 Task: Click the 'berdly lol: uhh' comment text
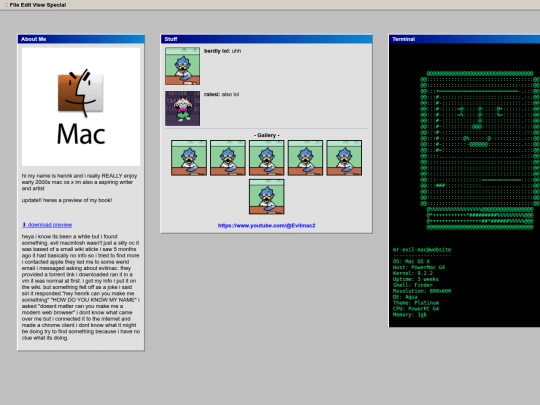222,51
